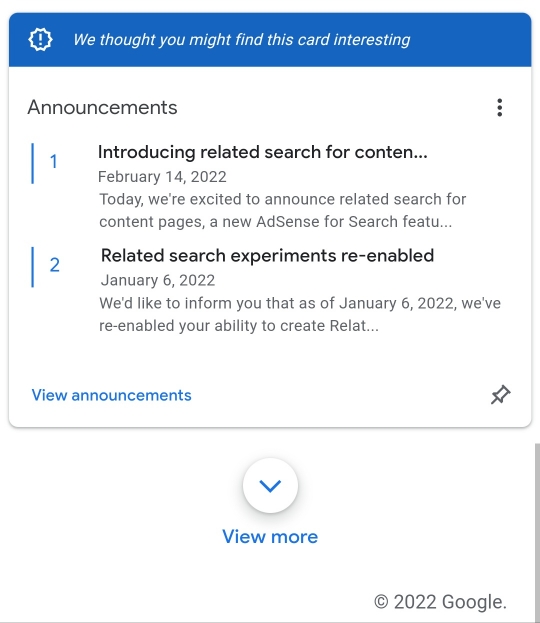Image resolution: width=540 pixels, height=623 pixels.
Task: Click the page scrollbar on the right edge
Action: coord(537,532)
